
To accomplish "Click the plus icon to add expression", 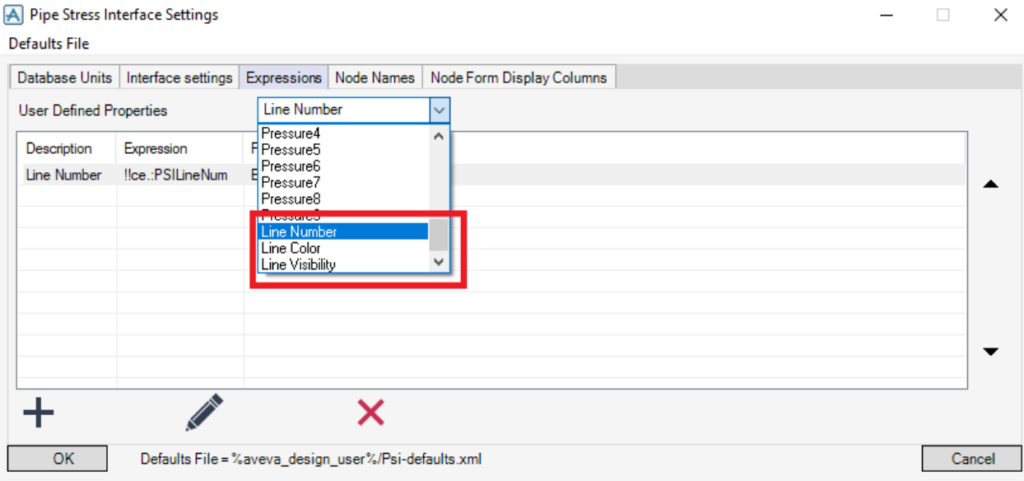I will click(38, 412).
